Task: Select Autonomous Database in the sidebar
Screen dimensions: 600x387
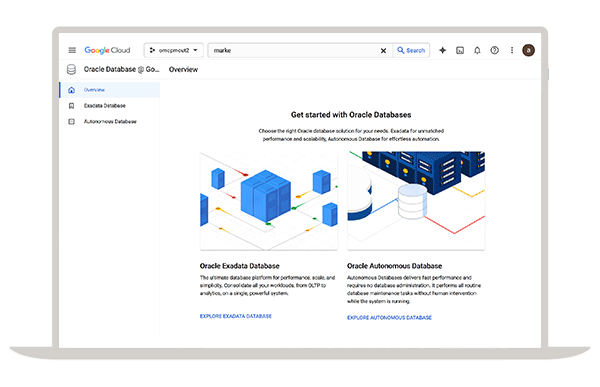Action: click(109, 121)
